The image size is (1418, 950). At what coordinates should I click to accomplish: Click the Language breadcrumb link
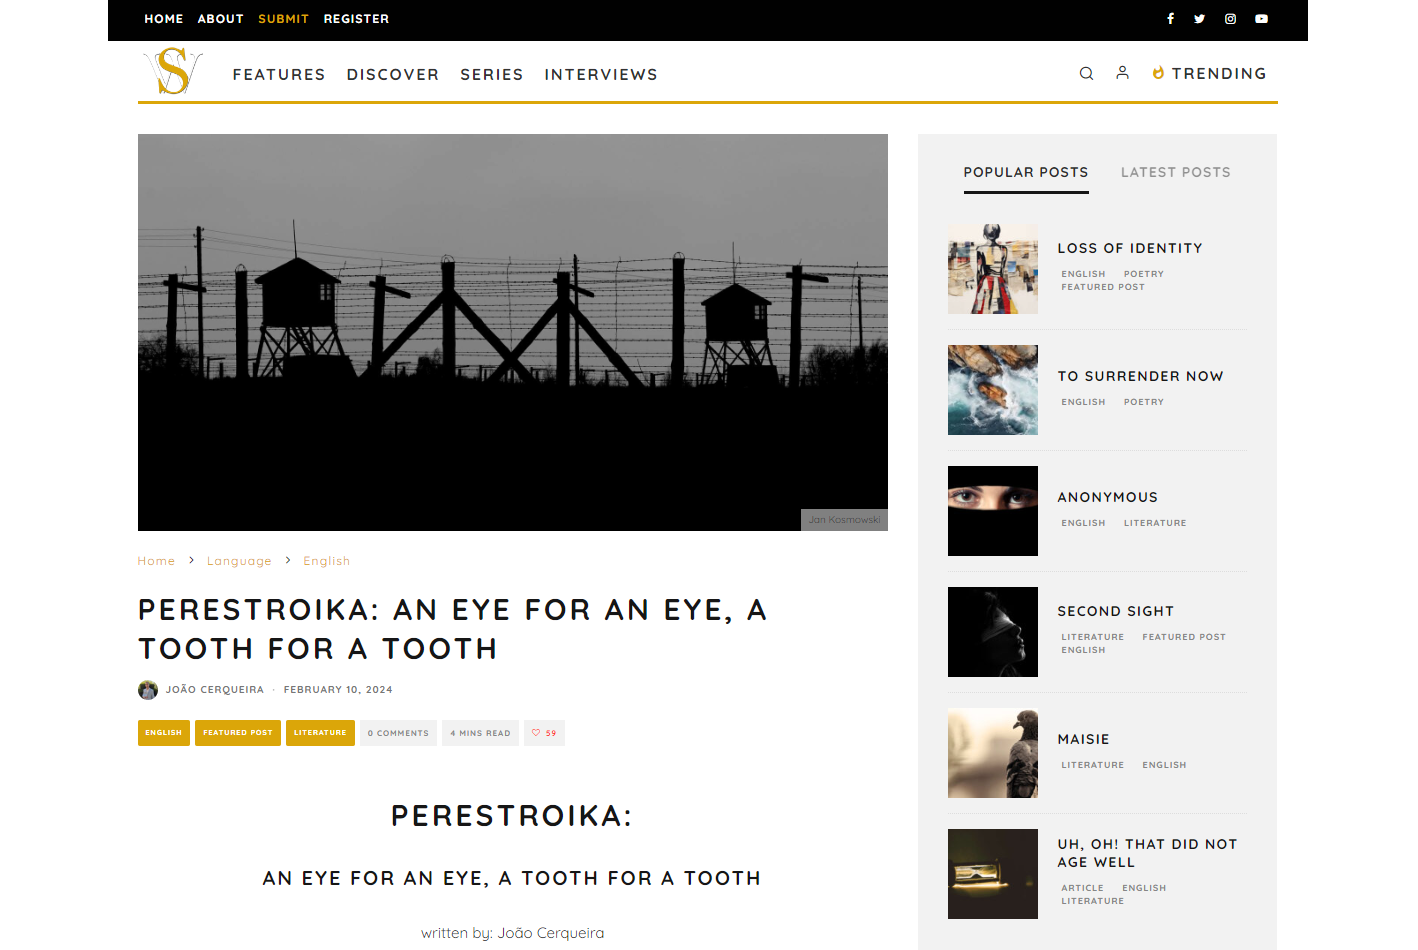(x=239, y=561)
